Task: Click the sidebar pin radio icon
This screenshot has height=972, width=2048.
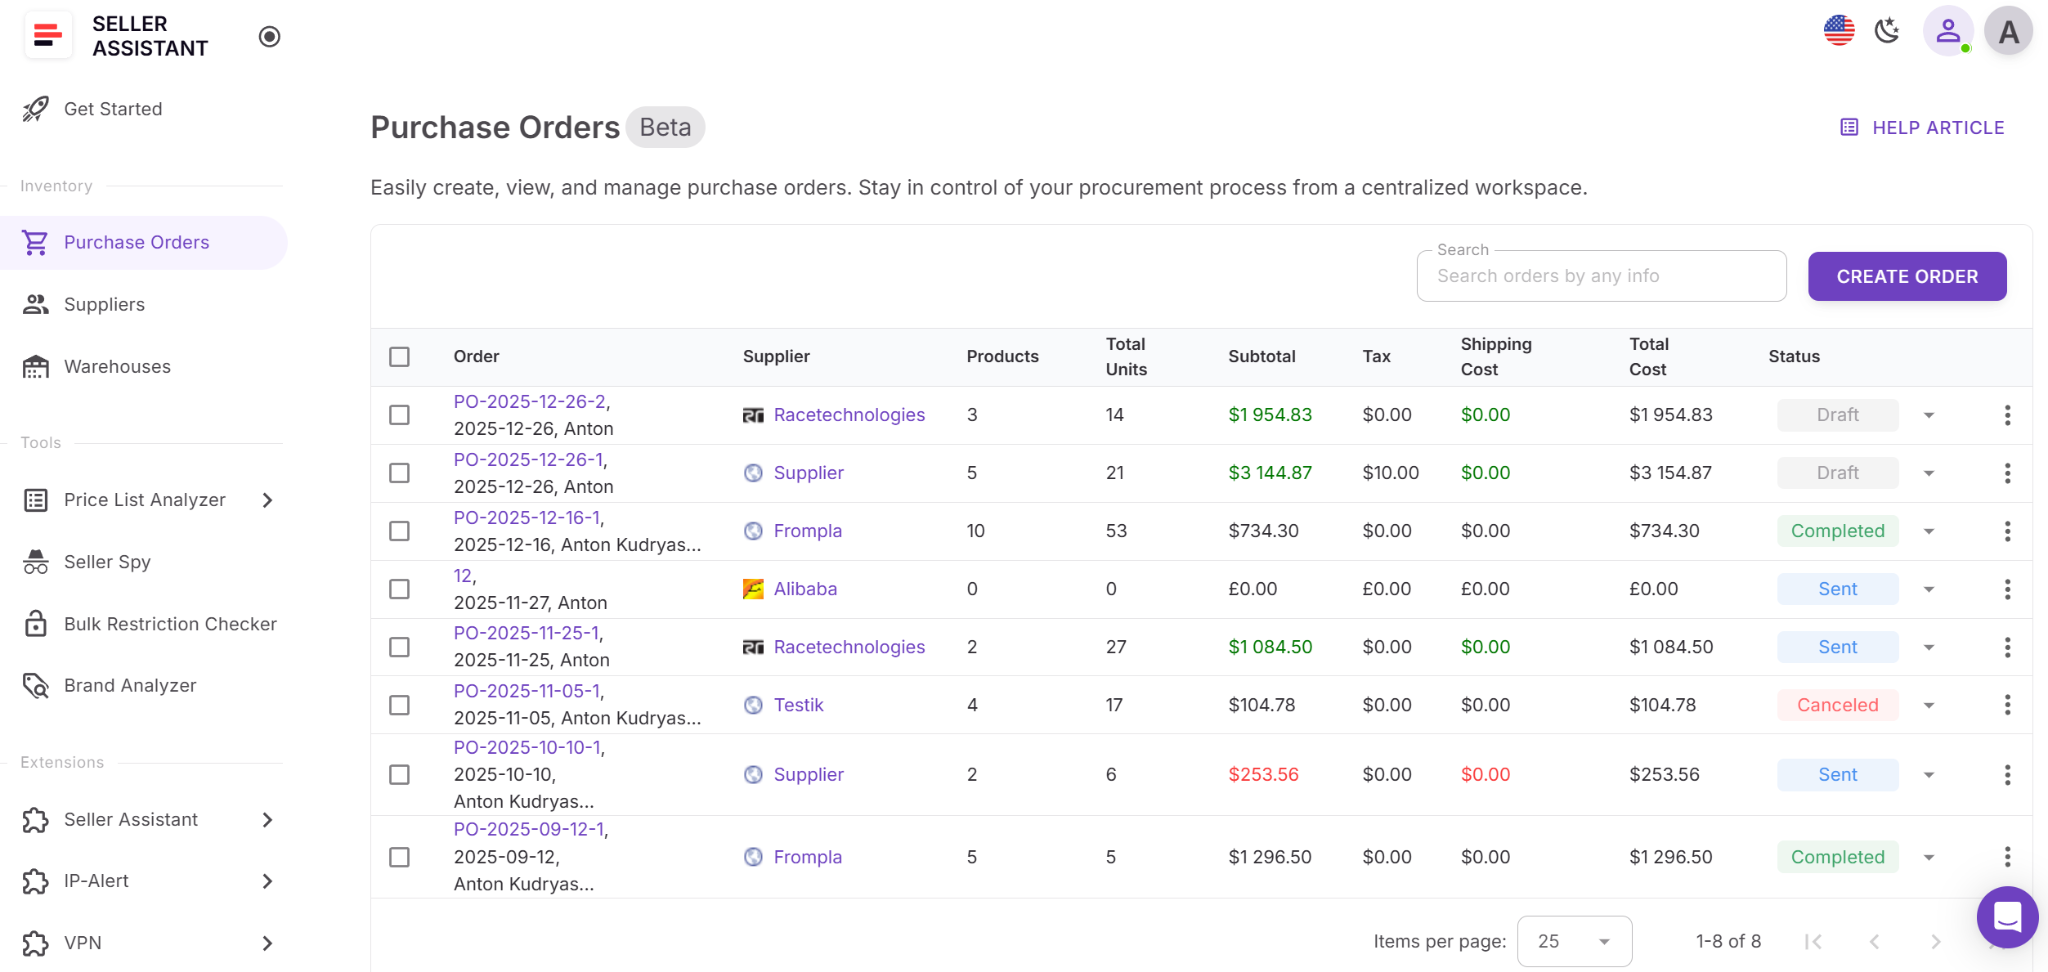Action: pyautogui.click(x=269, y=37)
